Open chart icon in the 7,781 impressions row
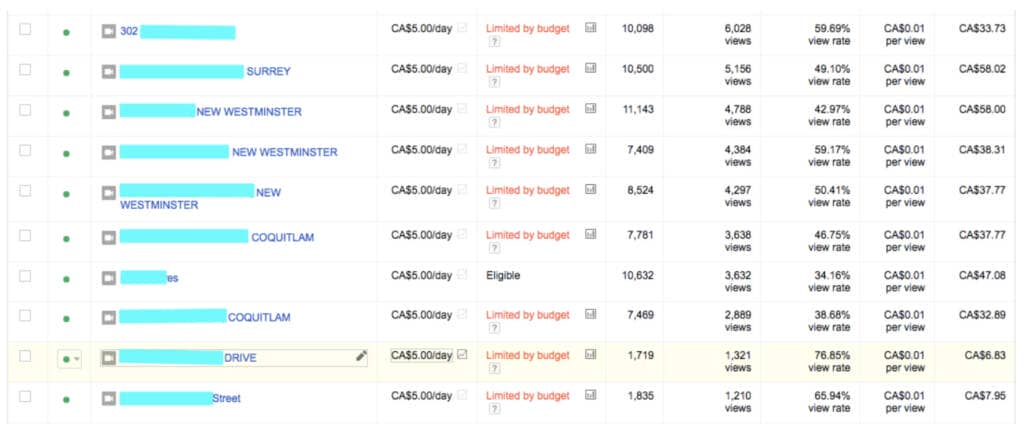1024x432 pixels. pos(590,234)
